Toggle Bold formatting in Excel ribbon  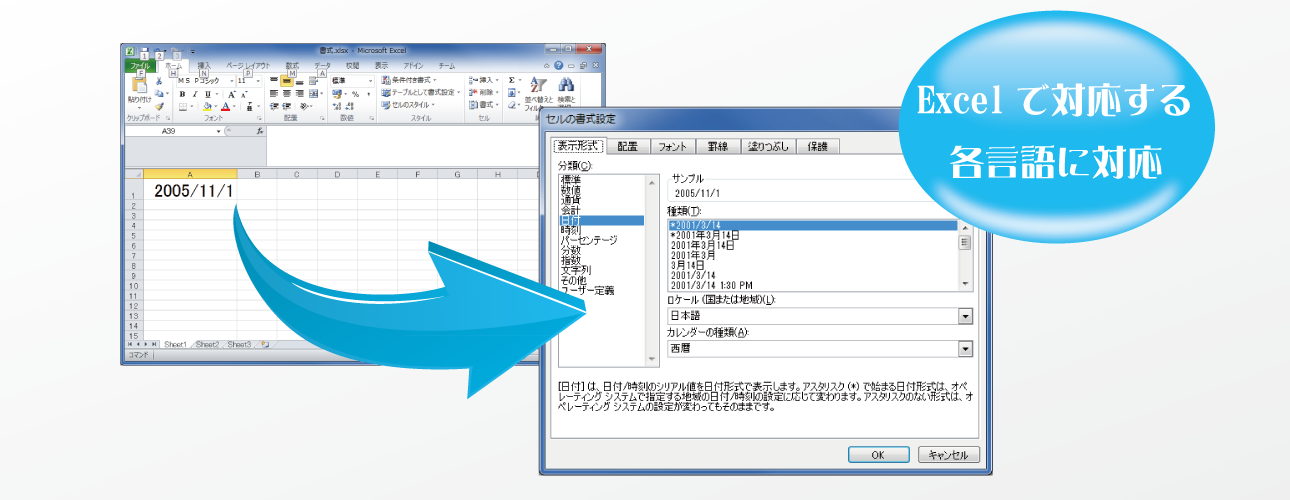click(x=182, y=94)
